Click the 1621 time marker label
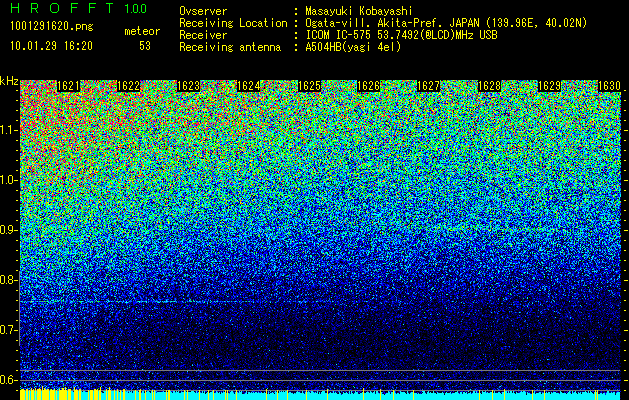Image resolution: width=629 pixels, height=400 pixels. [68, 86]
